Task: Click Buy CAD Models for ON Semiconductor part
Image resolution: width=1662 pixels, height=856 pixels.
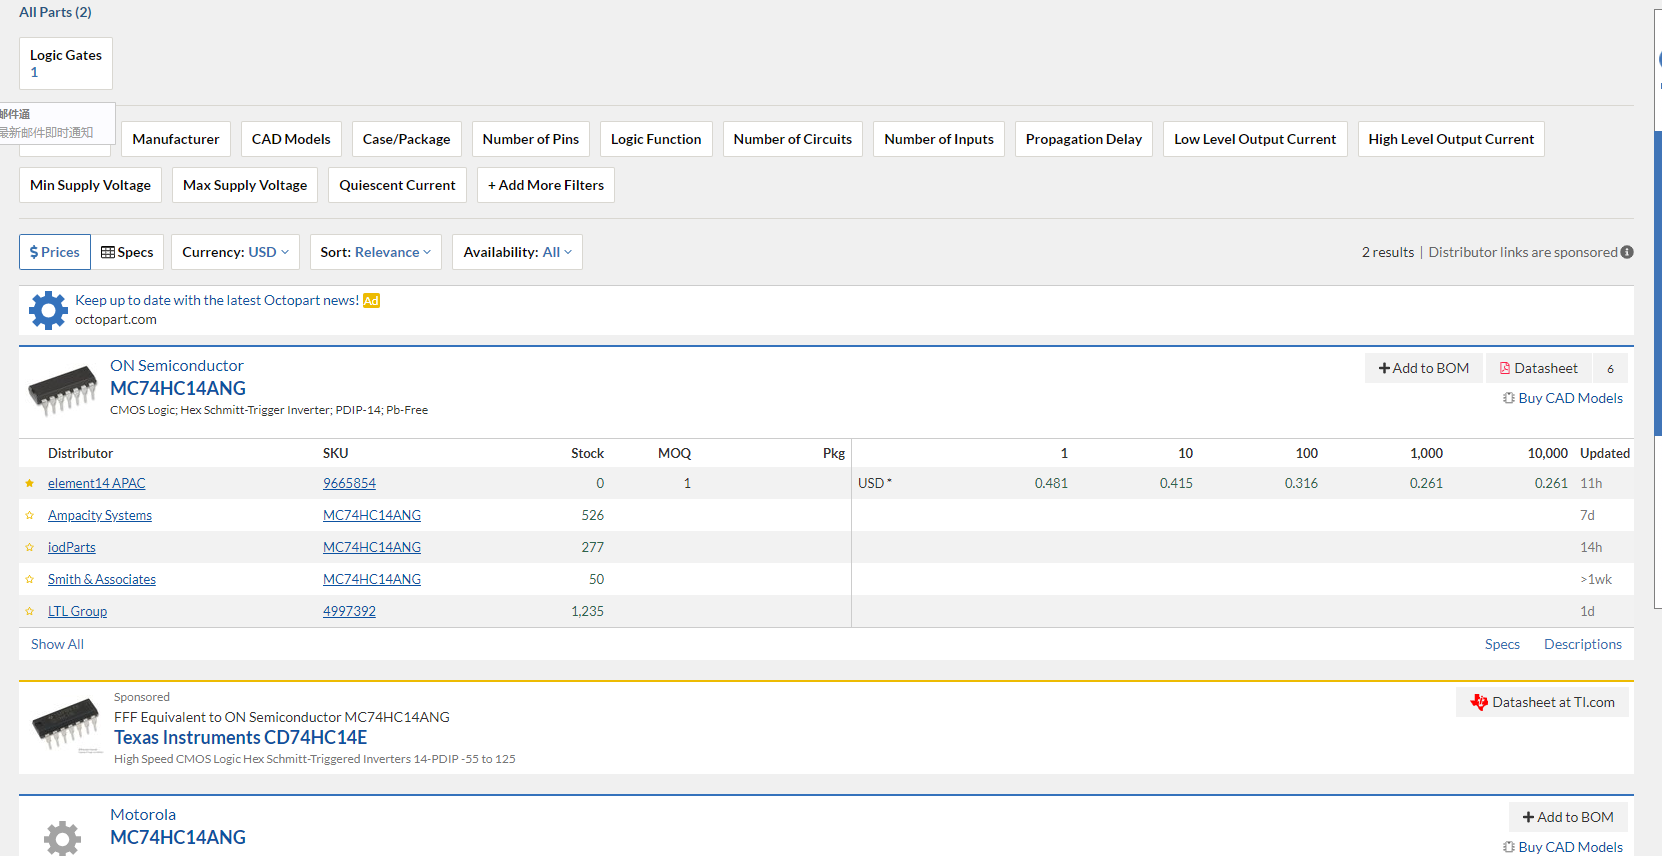Action: click(1563, 398)
